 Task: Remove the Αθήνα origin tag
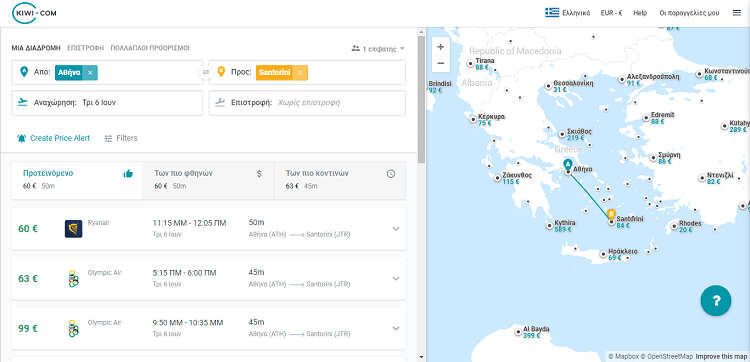click(90, 73)
